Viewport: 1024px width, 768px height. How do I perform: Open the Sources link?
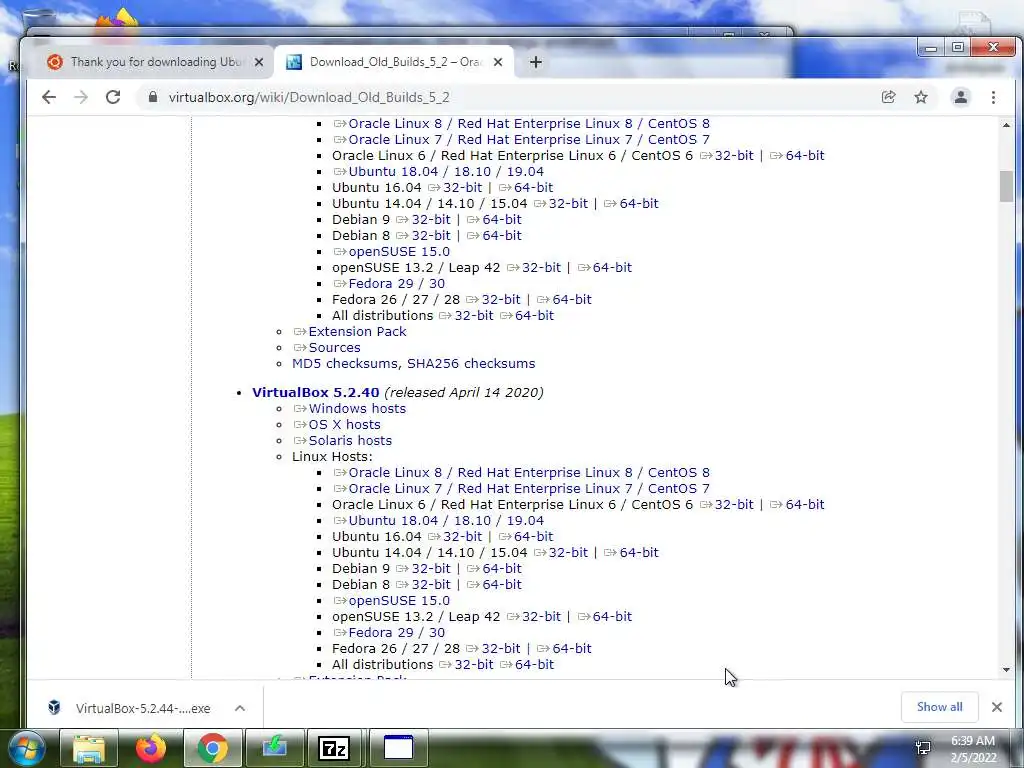[334, 348]
